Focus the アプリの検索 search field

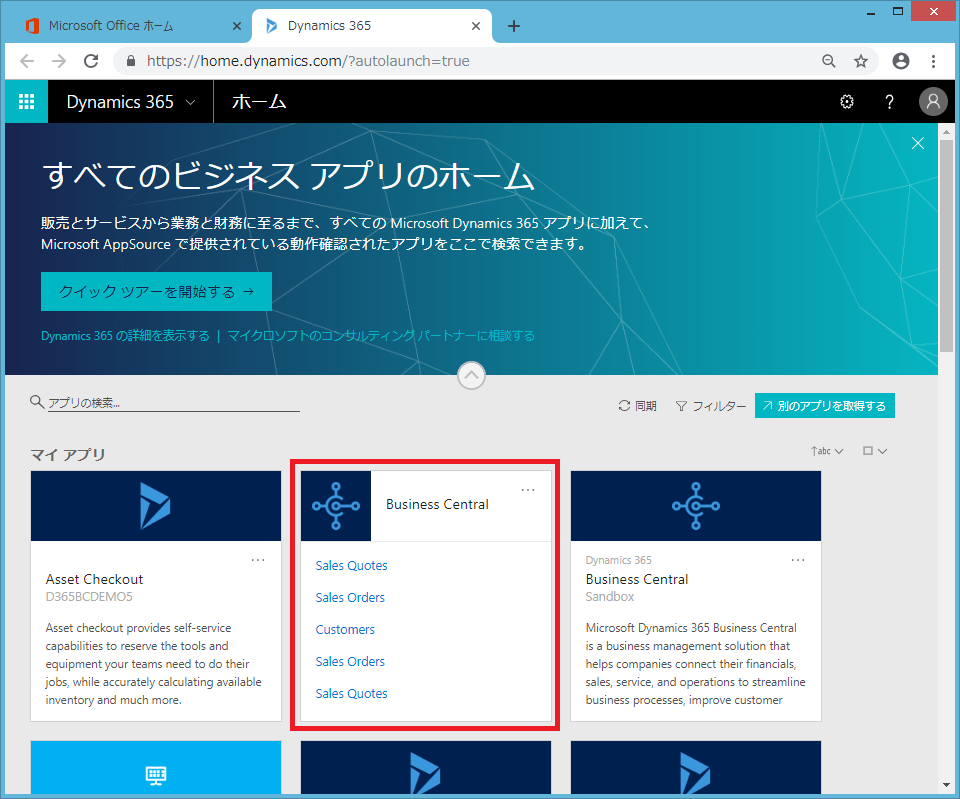click(174, 403)
